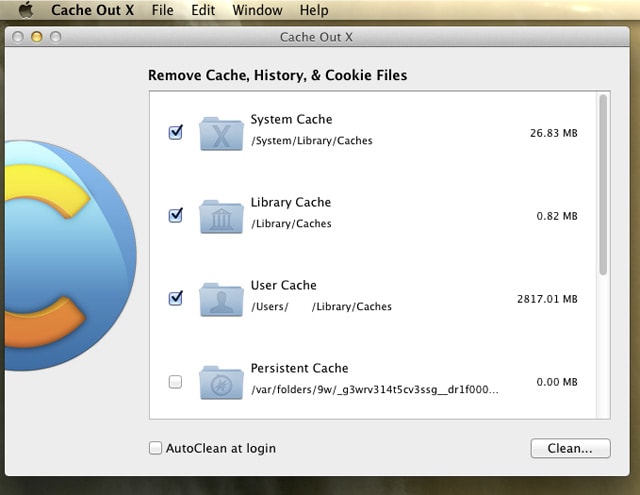This screenshot has height=495, width=640.
Task: Click the System Cache folder icon
Action: (x=221, y=133)
